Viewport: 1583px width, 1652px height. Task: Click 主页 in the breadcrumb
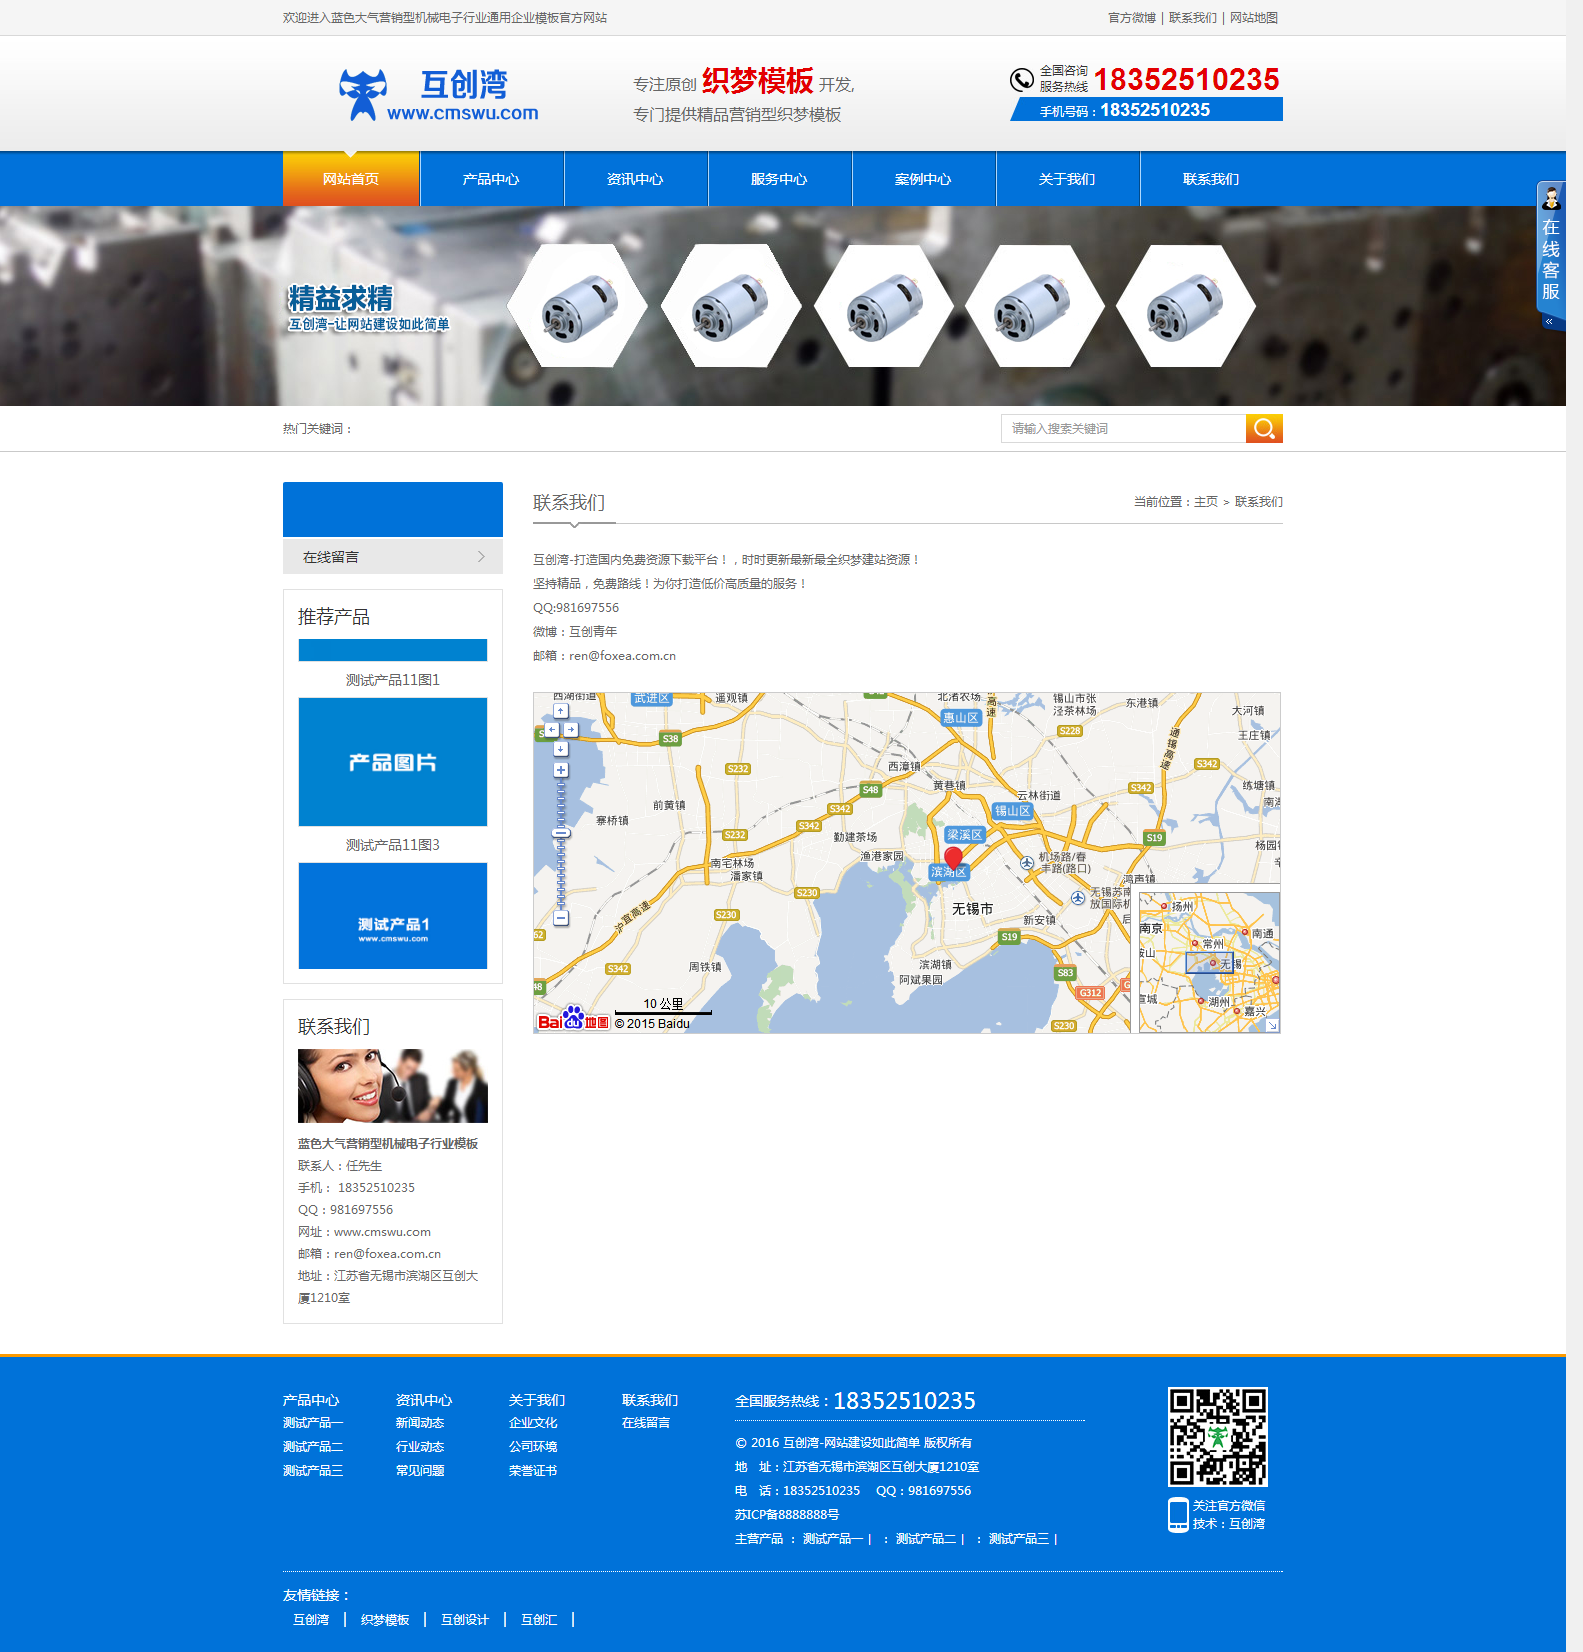click(x=1206, y=502)
